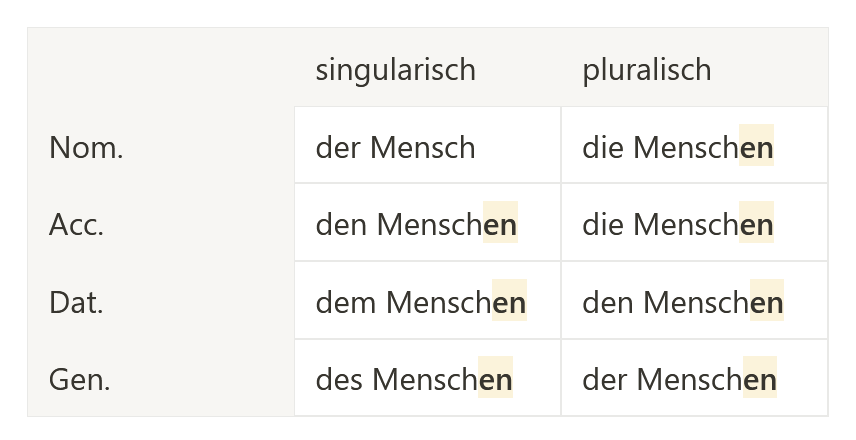Image resolution: width=856 pixels, height=440 pixels.
Task: Click accusative plural cell 'die Menschen'
Action: coord(694,222)
